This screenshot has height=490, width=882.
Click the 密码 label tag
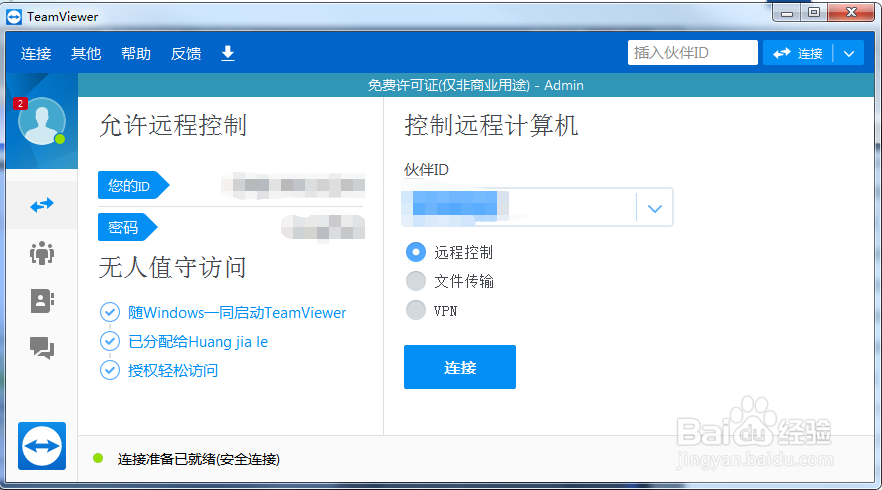128,227
